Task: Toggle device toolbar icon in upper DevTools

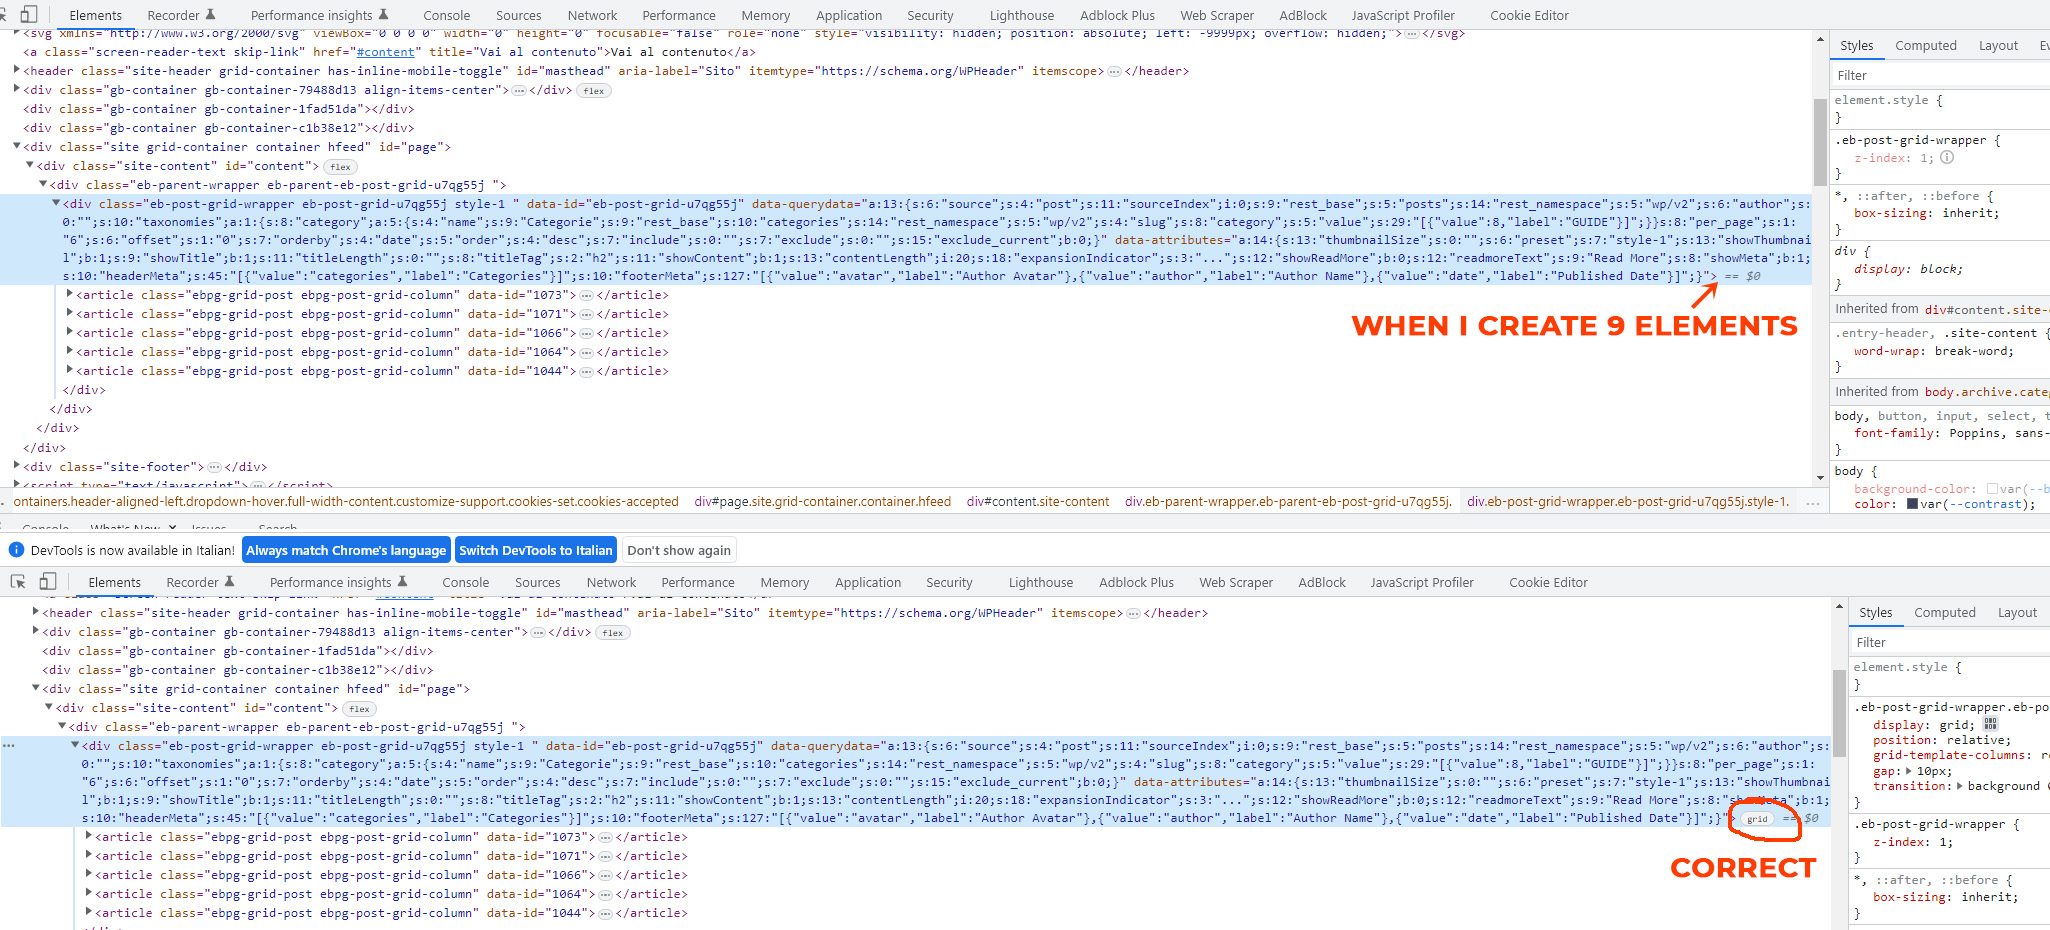Action: tap(28, 14)
